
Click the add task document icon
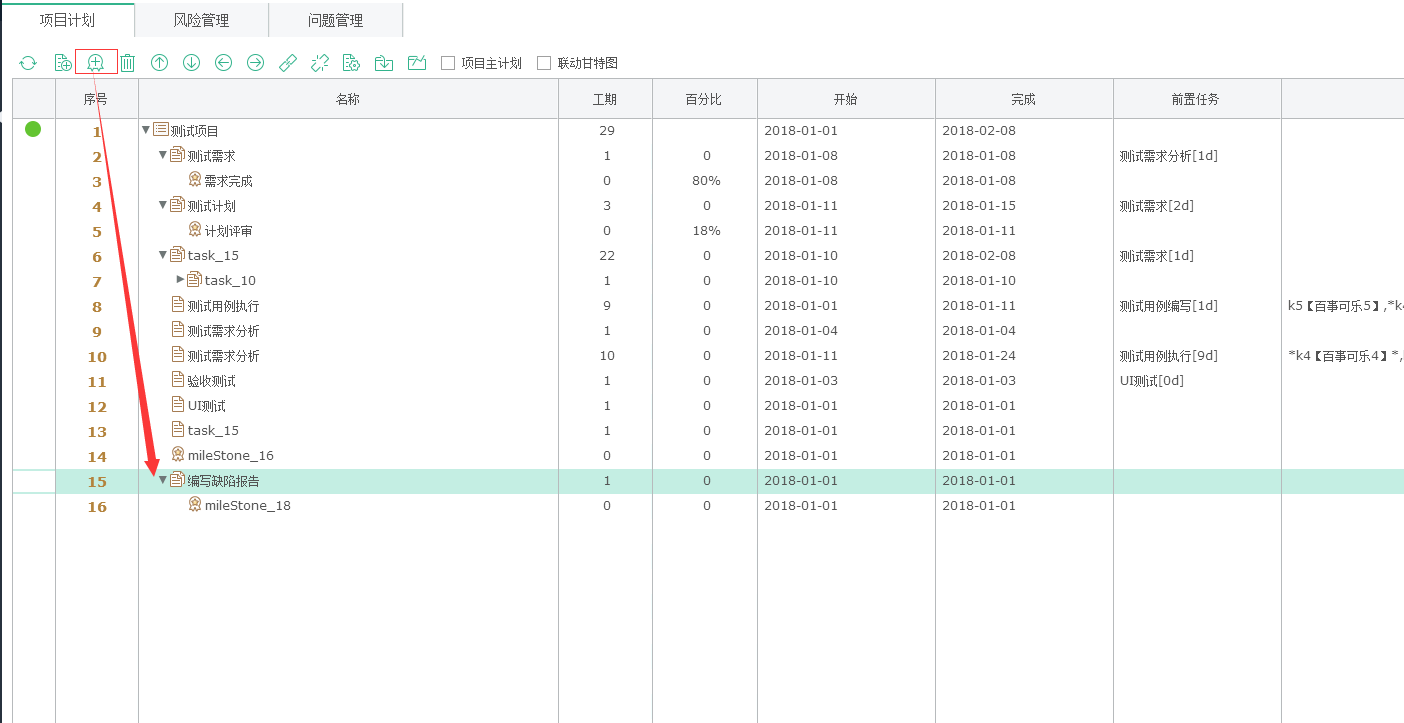tap(63, 63)
